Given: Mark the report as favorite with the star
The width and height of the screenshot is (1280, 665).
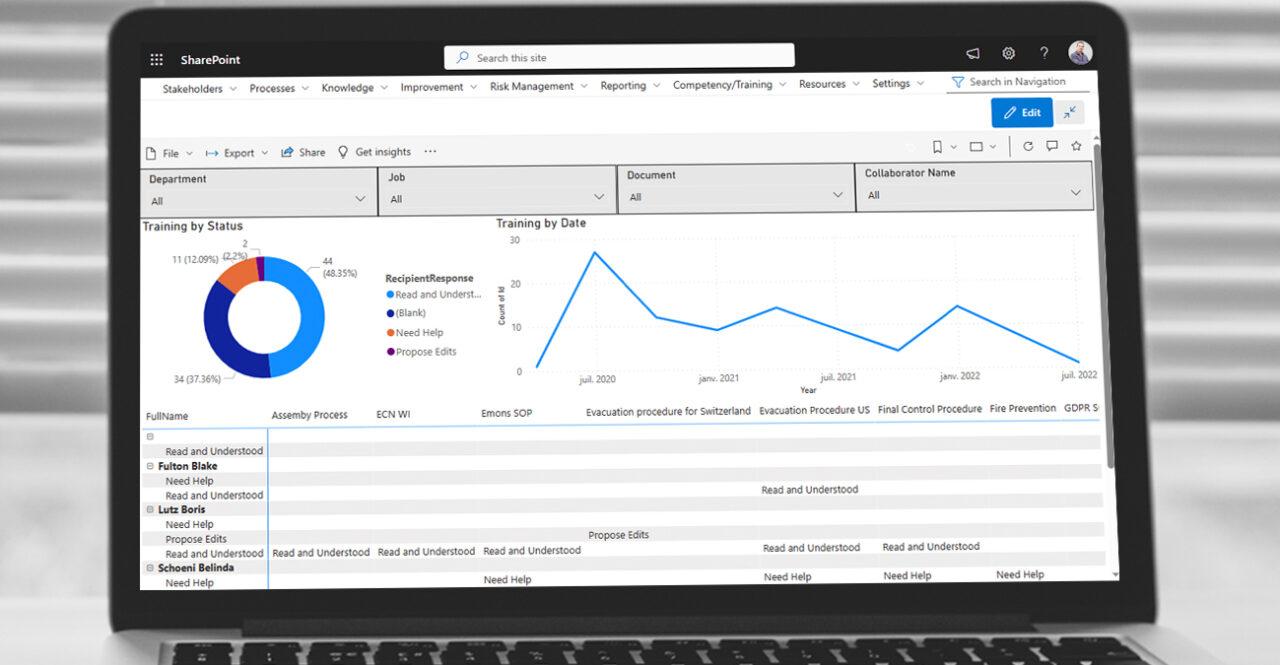Looking at the screenshot, I should pyautogui.click(x=1075, y=146).
